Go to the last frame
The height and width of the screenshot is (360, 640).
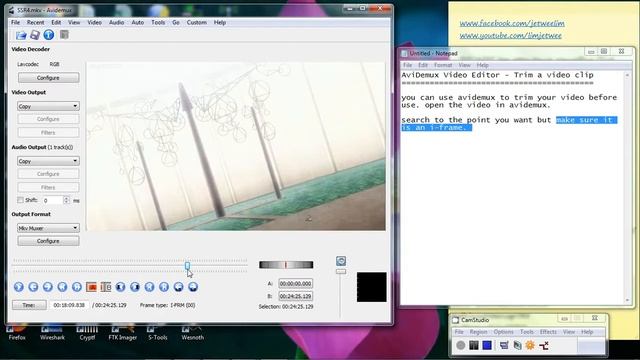click(164, 287)
